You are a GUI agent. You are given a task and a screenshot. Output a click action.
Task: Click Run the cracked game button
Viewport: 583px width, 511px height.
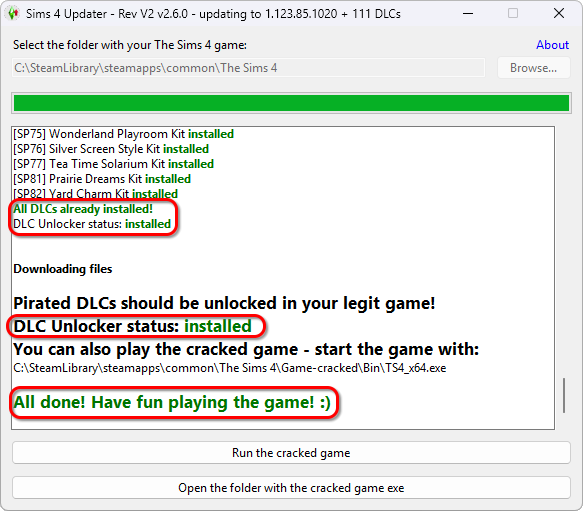click(x=291, y=453)
